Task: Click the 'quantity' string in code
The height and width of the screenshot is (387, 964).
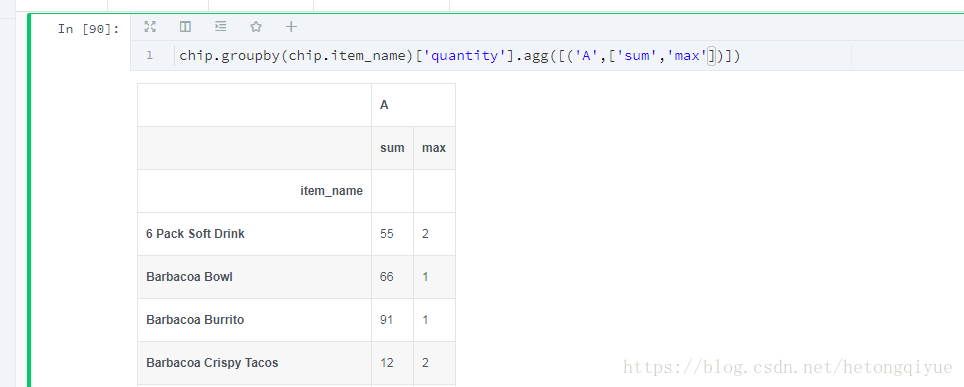Action: 465,56
